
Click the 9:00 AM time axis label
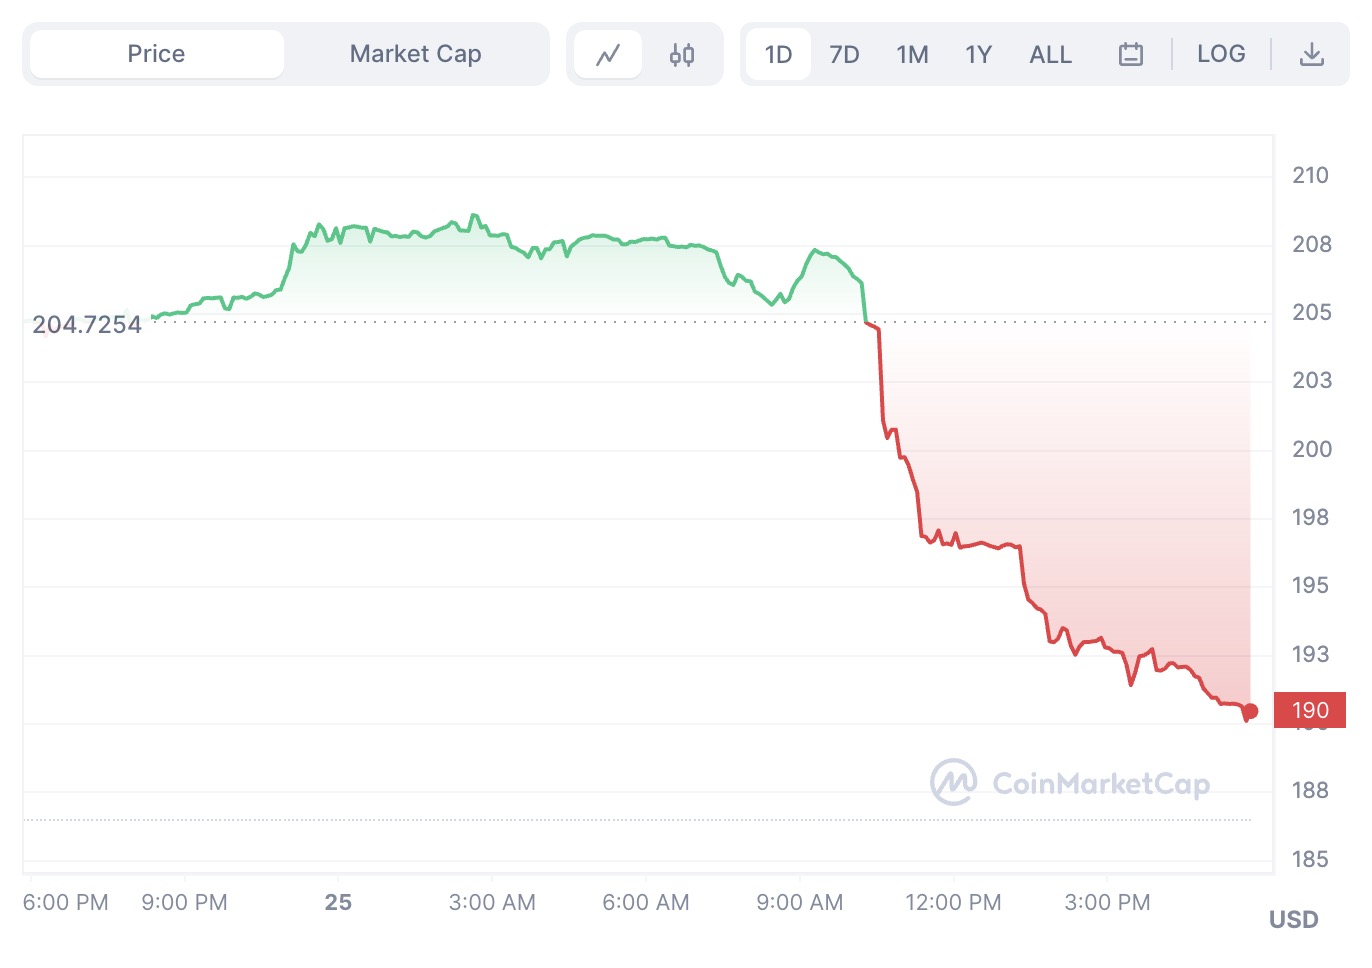click(x=799, y=902)
